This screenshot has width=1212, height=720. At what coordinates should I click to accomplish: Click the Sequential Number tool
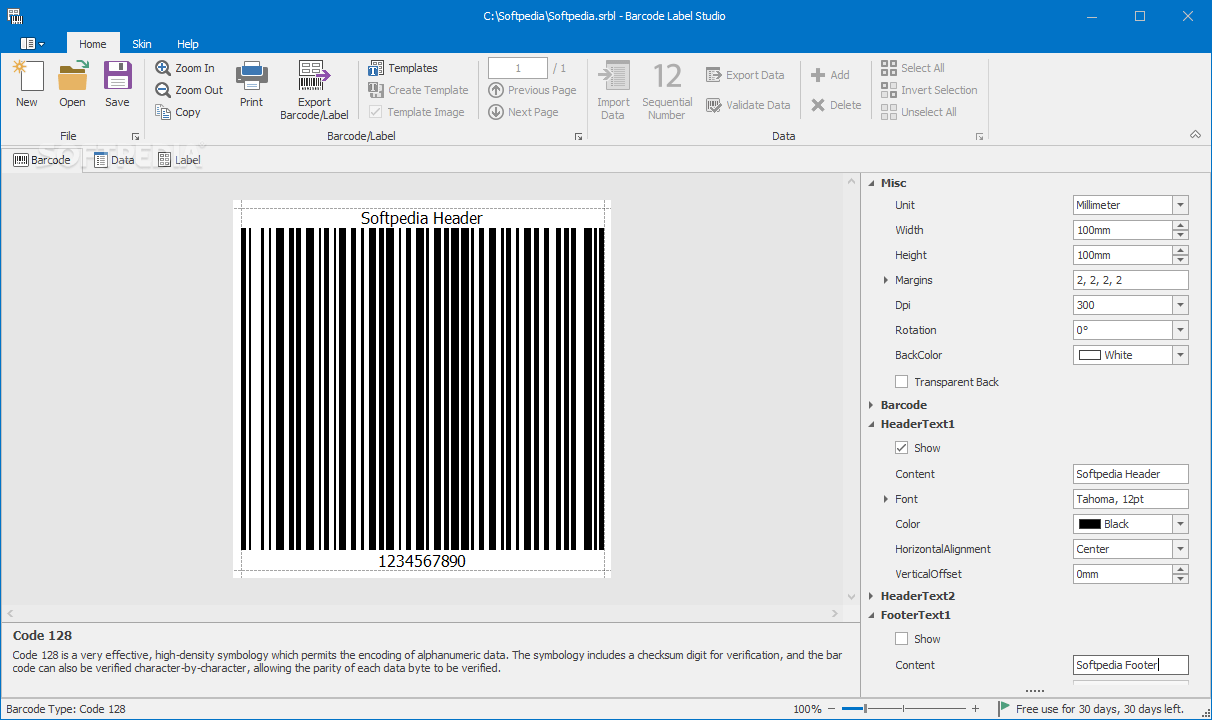click(667, 88)
